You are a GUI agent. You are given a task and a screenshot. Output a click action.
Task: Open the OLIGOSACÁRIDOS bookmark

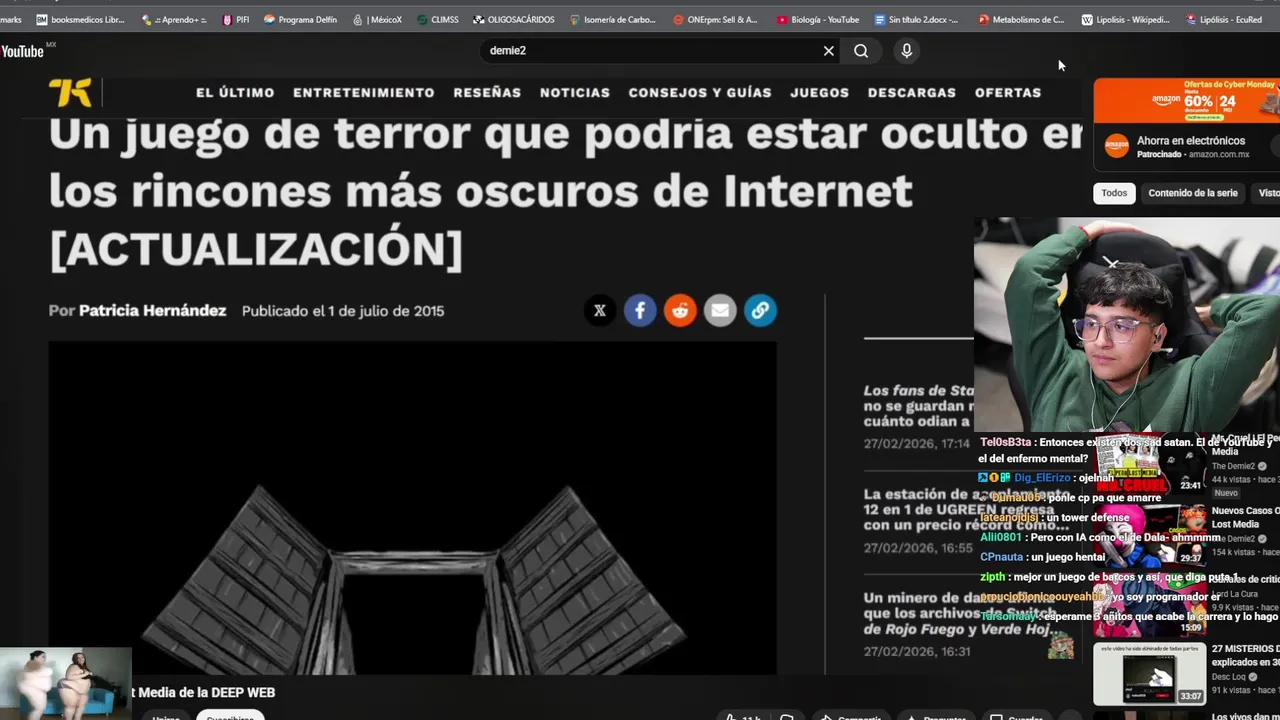click(x=514, y=19)
